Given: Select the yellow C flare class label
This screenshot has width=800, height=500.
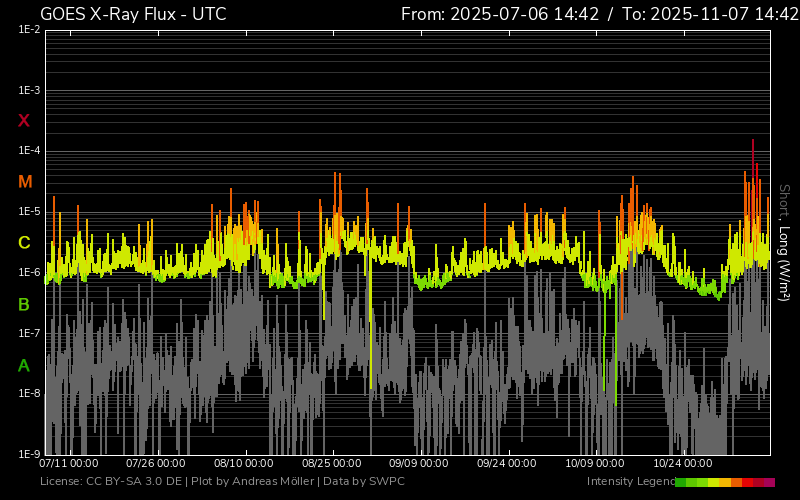Looking at the screenshot, I should coord(24,243).
